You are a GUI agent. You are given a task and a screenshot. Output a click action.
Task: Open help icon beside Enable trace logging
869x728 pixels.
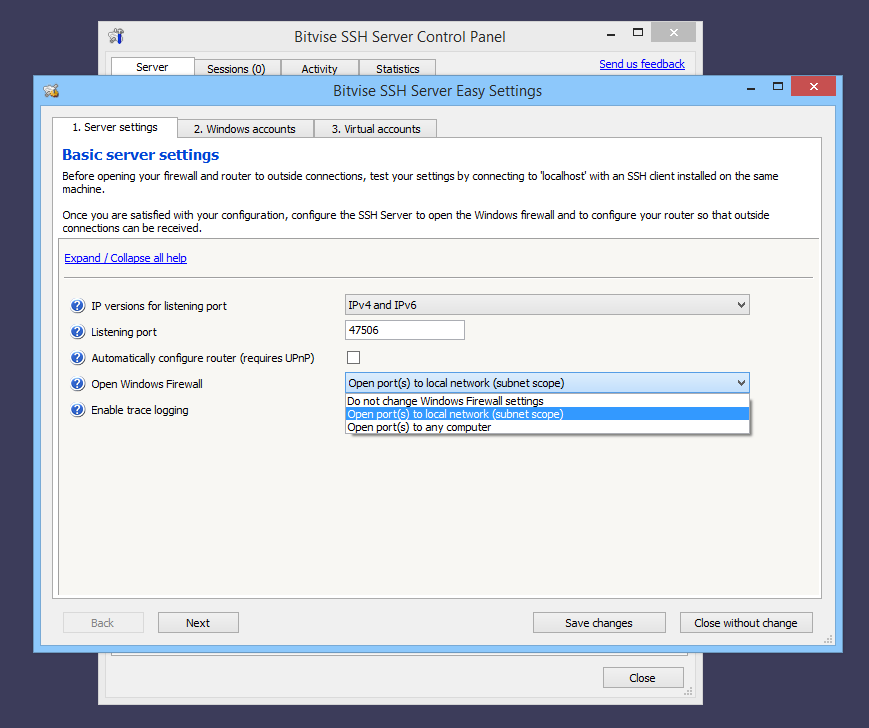click(x=78, y=410)
